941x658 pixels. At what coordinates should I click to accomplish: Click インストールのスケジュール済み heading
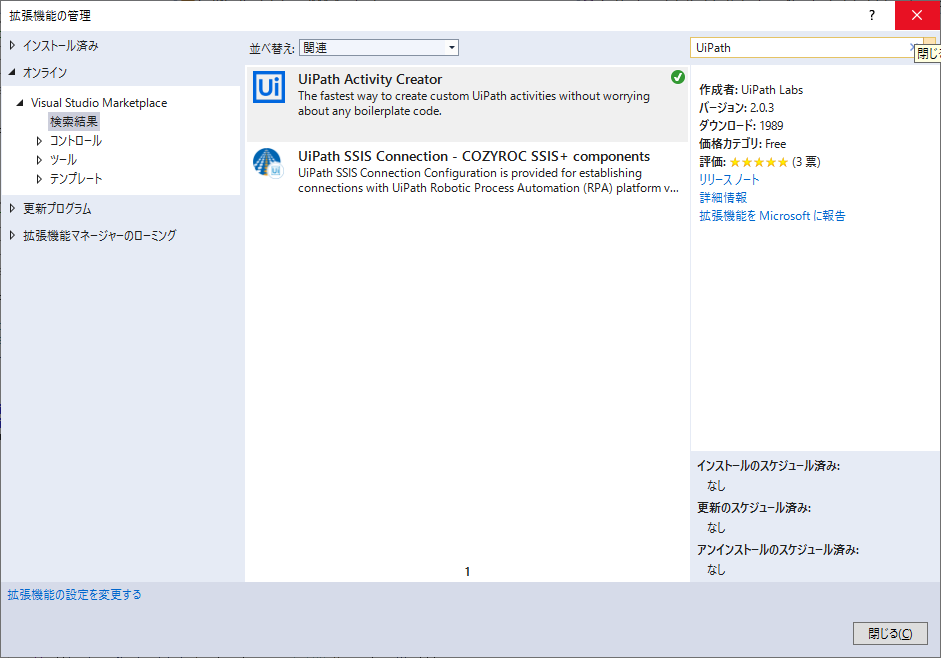(768, 465)
